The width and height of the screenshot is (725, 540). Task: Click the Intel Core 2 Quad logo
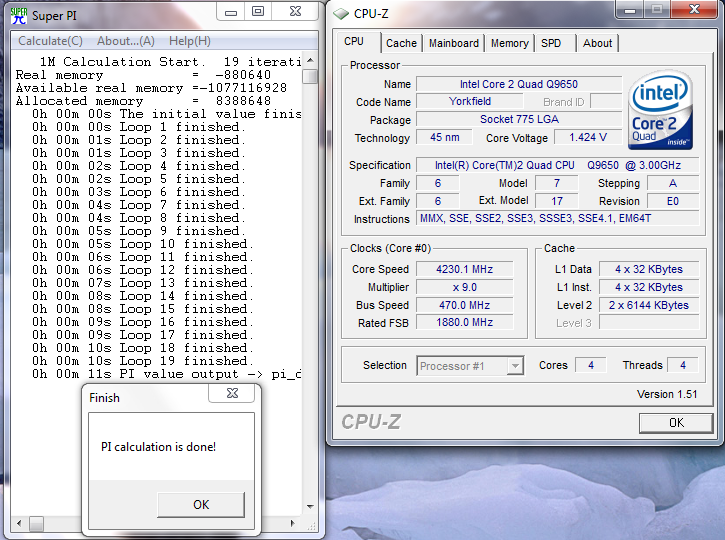pos(661,110)
